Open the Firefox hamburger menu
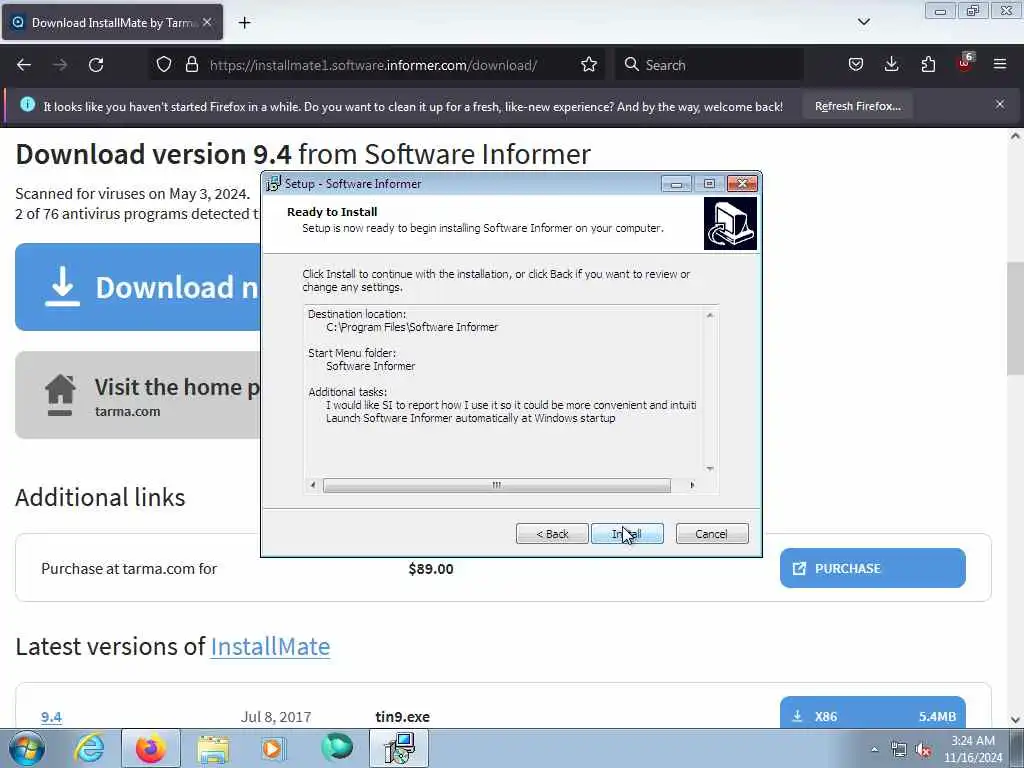1024x768 pixels. [1000, 65]
